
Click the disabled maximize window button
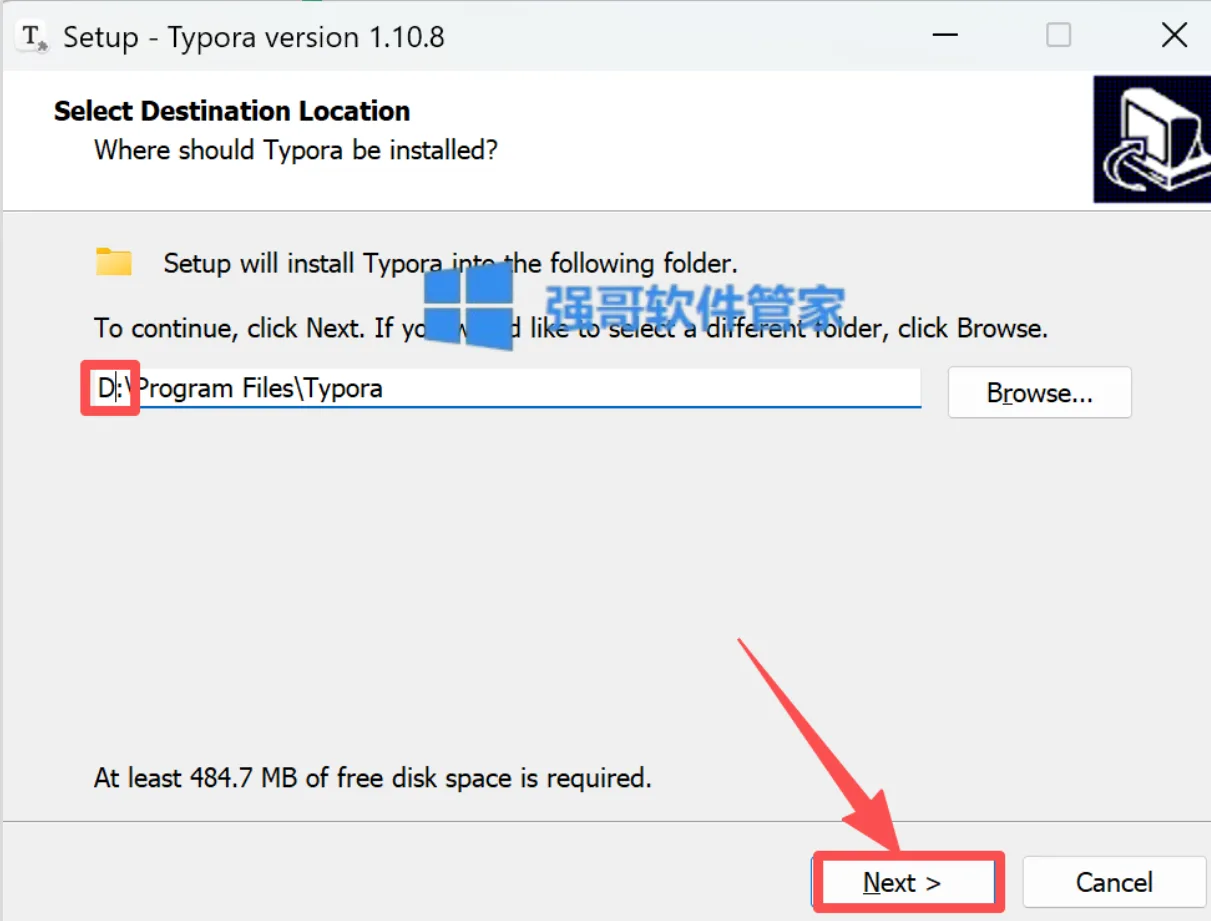tap(1058, 36)
